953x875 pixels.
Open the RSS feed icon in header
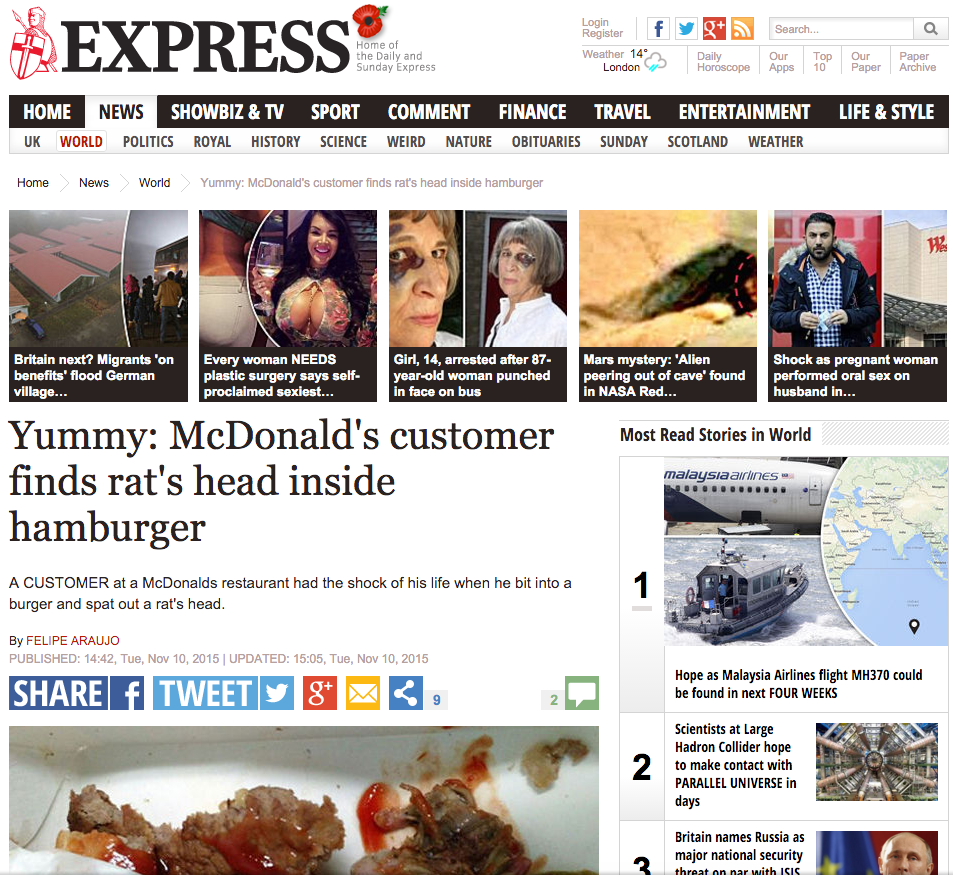(x=742, y=29)
